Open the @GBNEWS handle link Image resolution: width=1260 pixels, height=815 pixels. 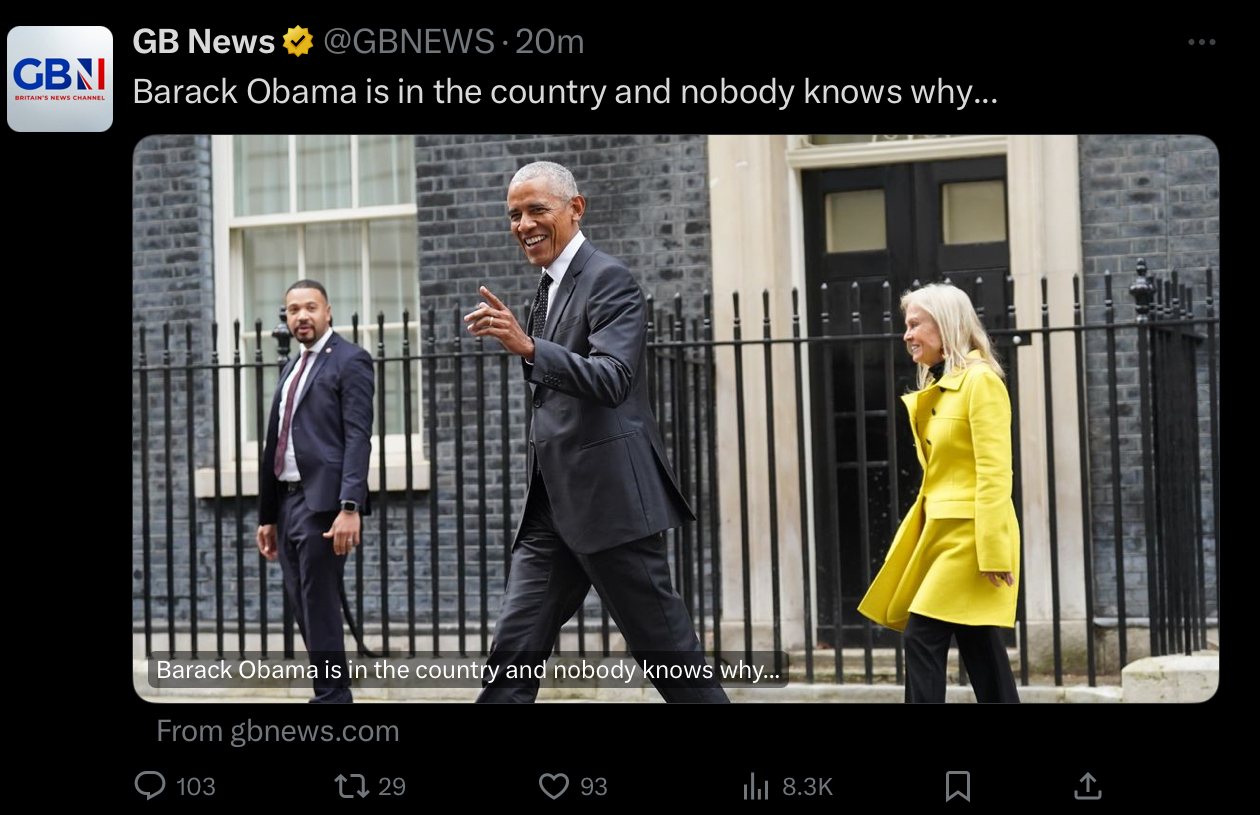click(408, 41)
